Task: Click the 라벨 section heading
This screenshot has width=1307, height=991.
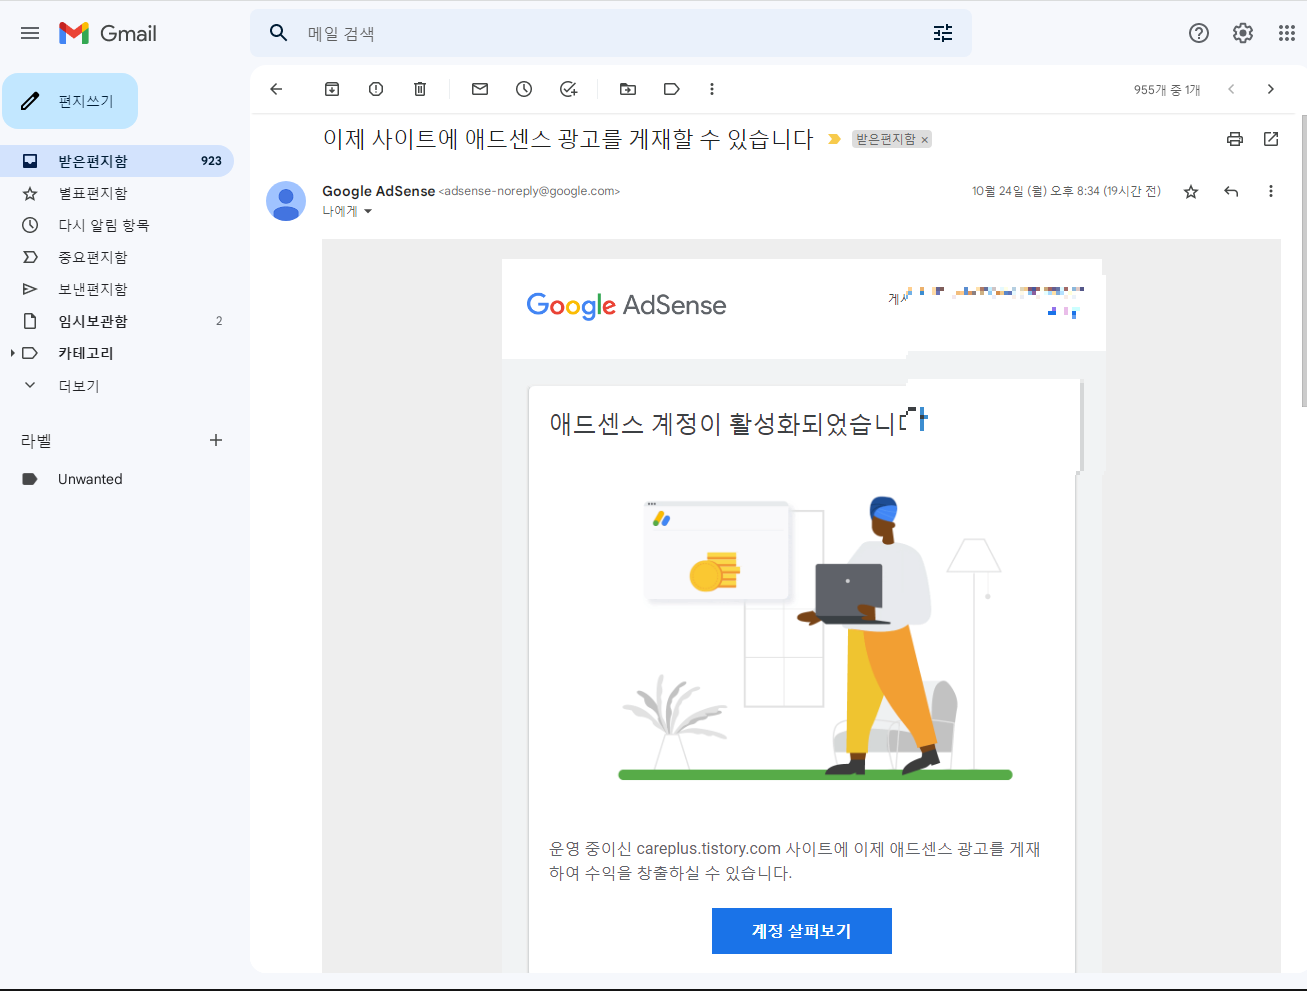Action: (36, 440)
